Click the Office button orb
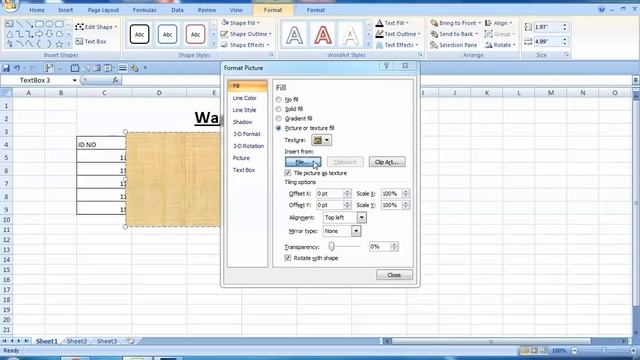Screen dimensions: 640x360 coord(10,4)
